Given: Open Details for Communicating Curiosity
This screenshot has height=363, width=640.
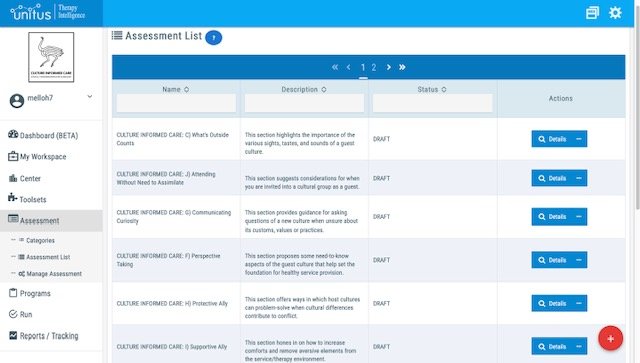Looking at the screenshot, I should coord(552,216).
